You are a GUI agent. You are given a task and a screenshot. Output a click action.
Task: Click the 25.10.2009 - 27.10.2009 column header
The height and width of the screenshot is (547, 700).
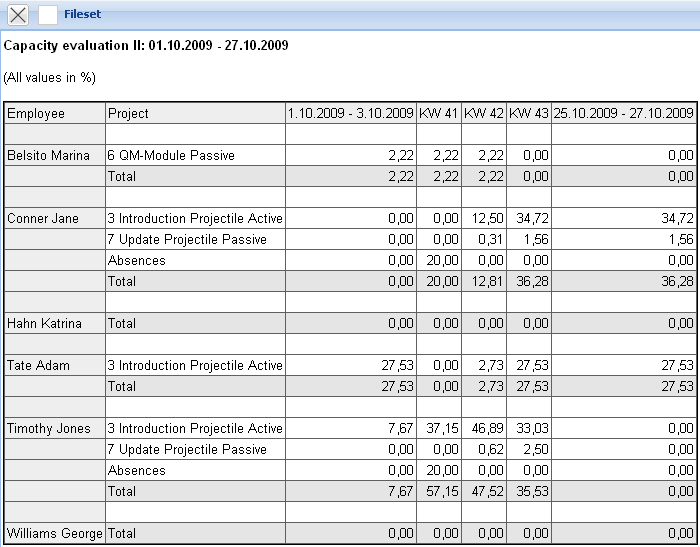pyautogui.click(x=624, y=113)
